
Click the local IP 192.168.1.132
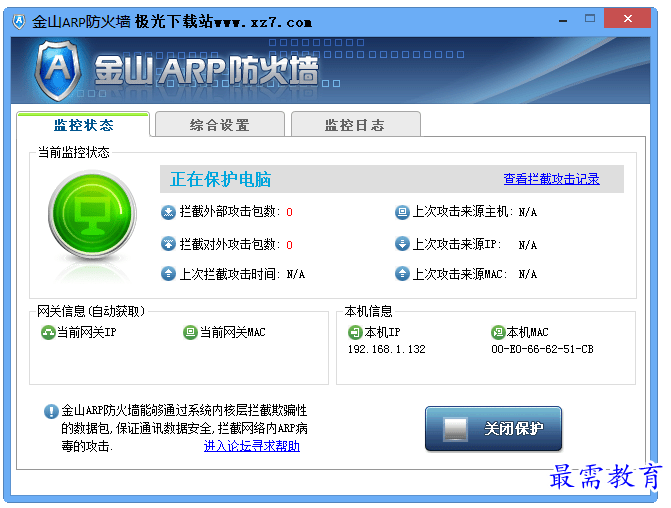coord(386,349)
